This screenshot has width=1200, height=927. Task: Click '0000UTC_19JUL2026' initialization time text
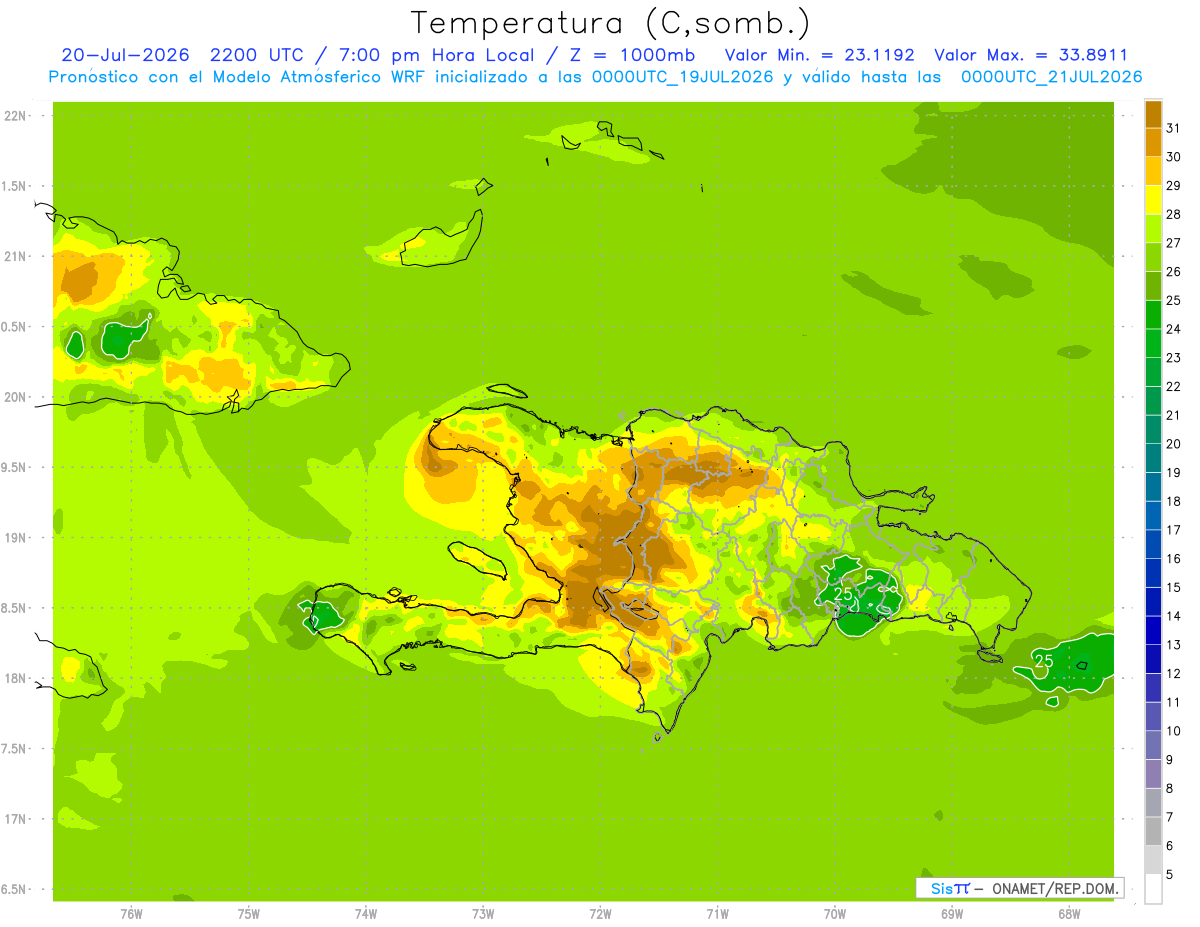tap(683, 77)
